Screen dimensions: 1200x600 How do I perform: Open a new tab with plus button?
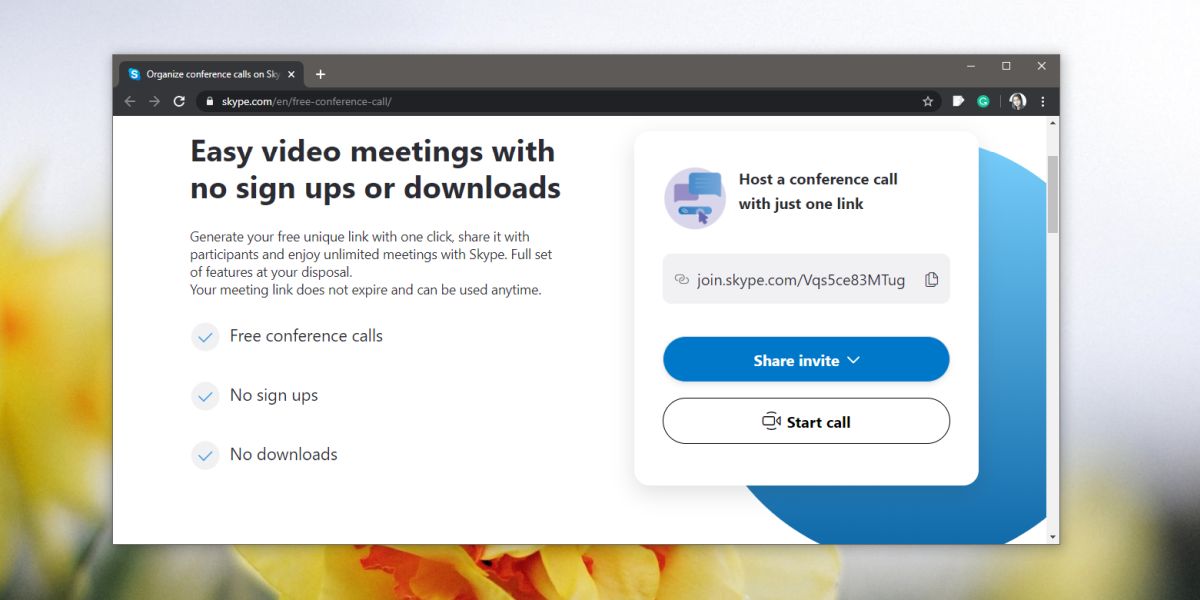click(321, 74)
